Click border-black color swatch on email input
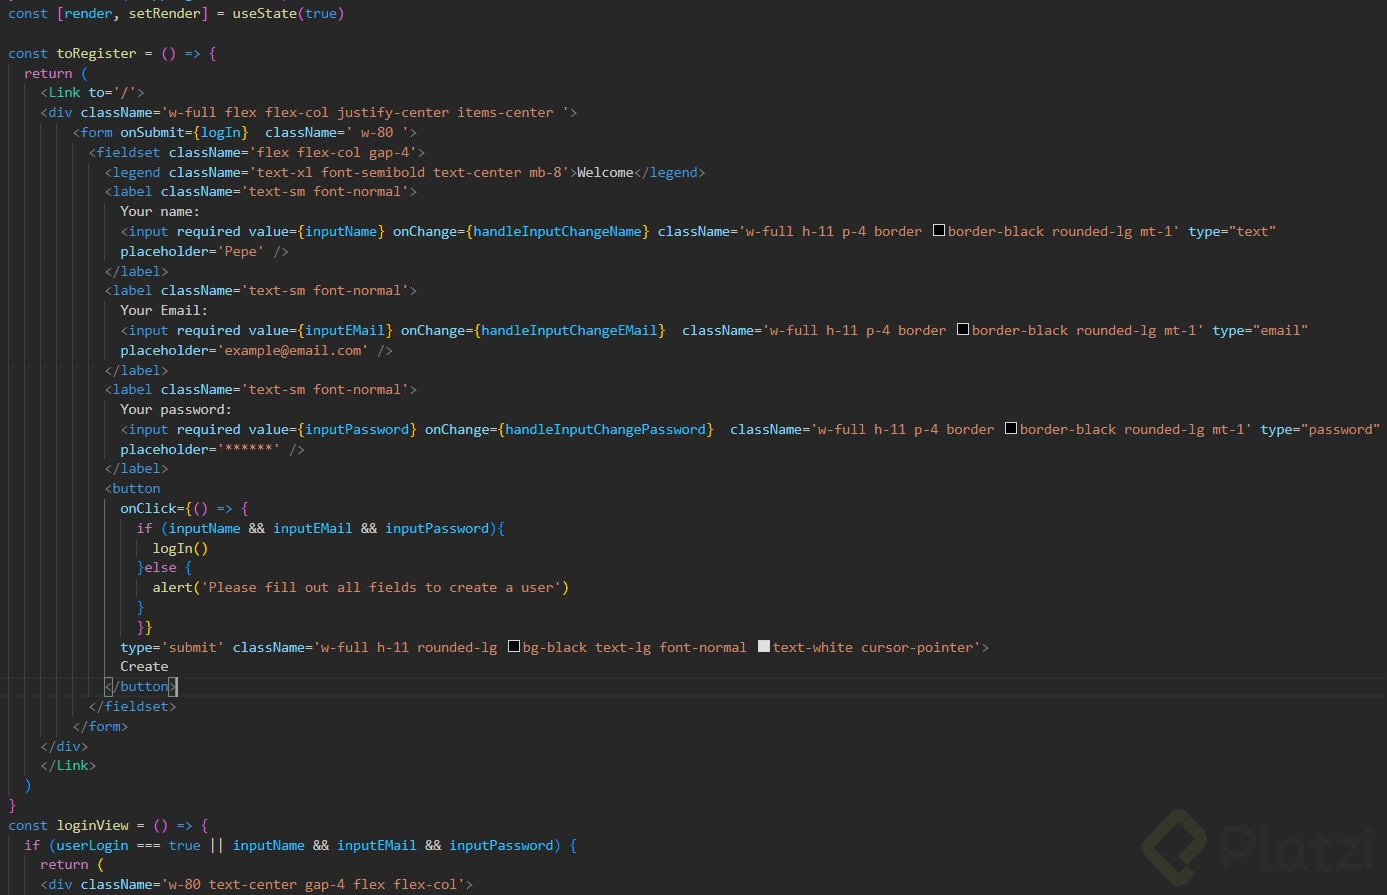This screenshot has width=1387, height=895. coord(963,330)
